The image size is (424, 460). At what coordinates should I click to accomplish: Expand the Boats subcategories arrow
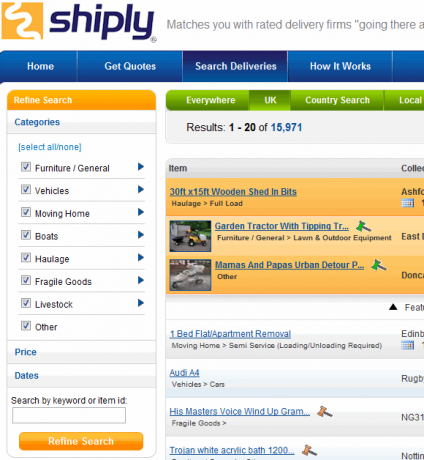[x=141, y=235]
